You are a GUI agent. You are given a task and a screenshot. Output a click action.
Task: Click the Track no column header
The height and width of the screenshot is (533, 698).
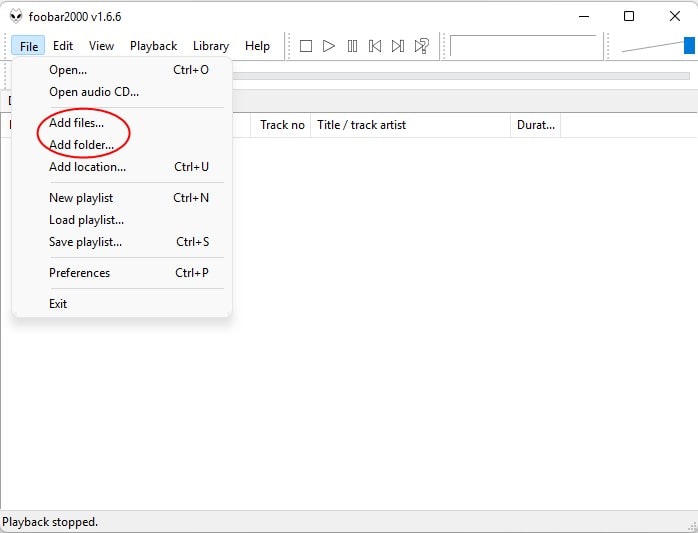click(x=282, y=125)
